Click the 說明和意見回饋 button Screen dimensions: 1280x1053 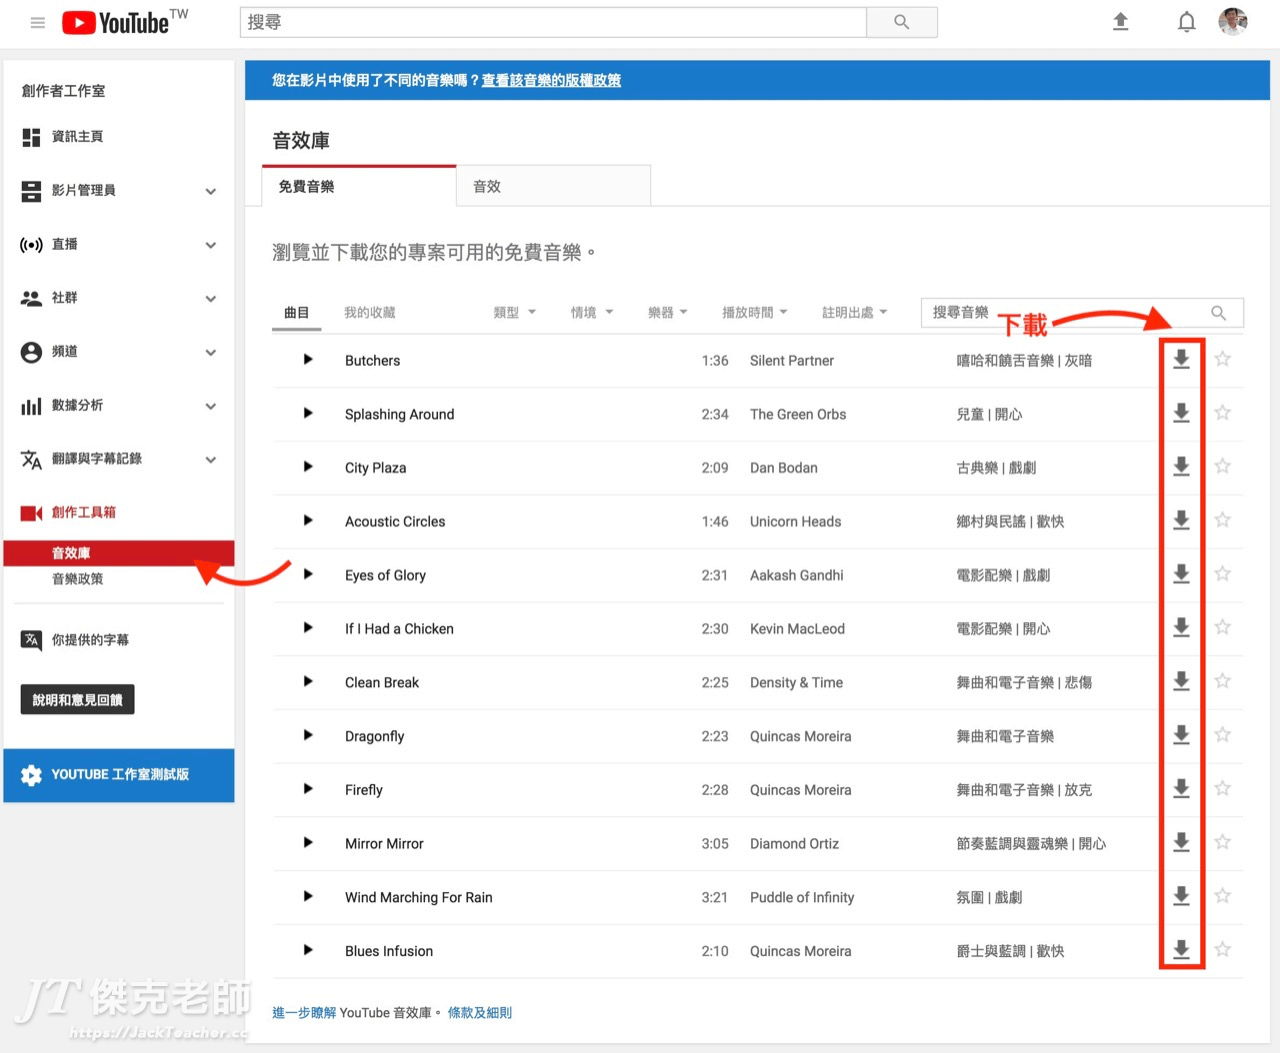[x=77, y=700]
